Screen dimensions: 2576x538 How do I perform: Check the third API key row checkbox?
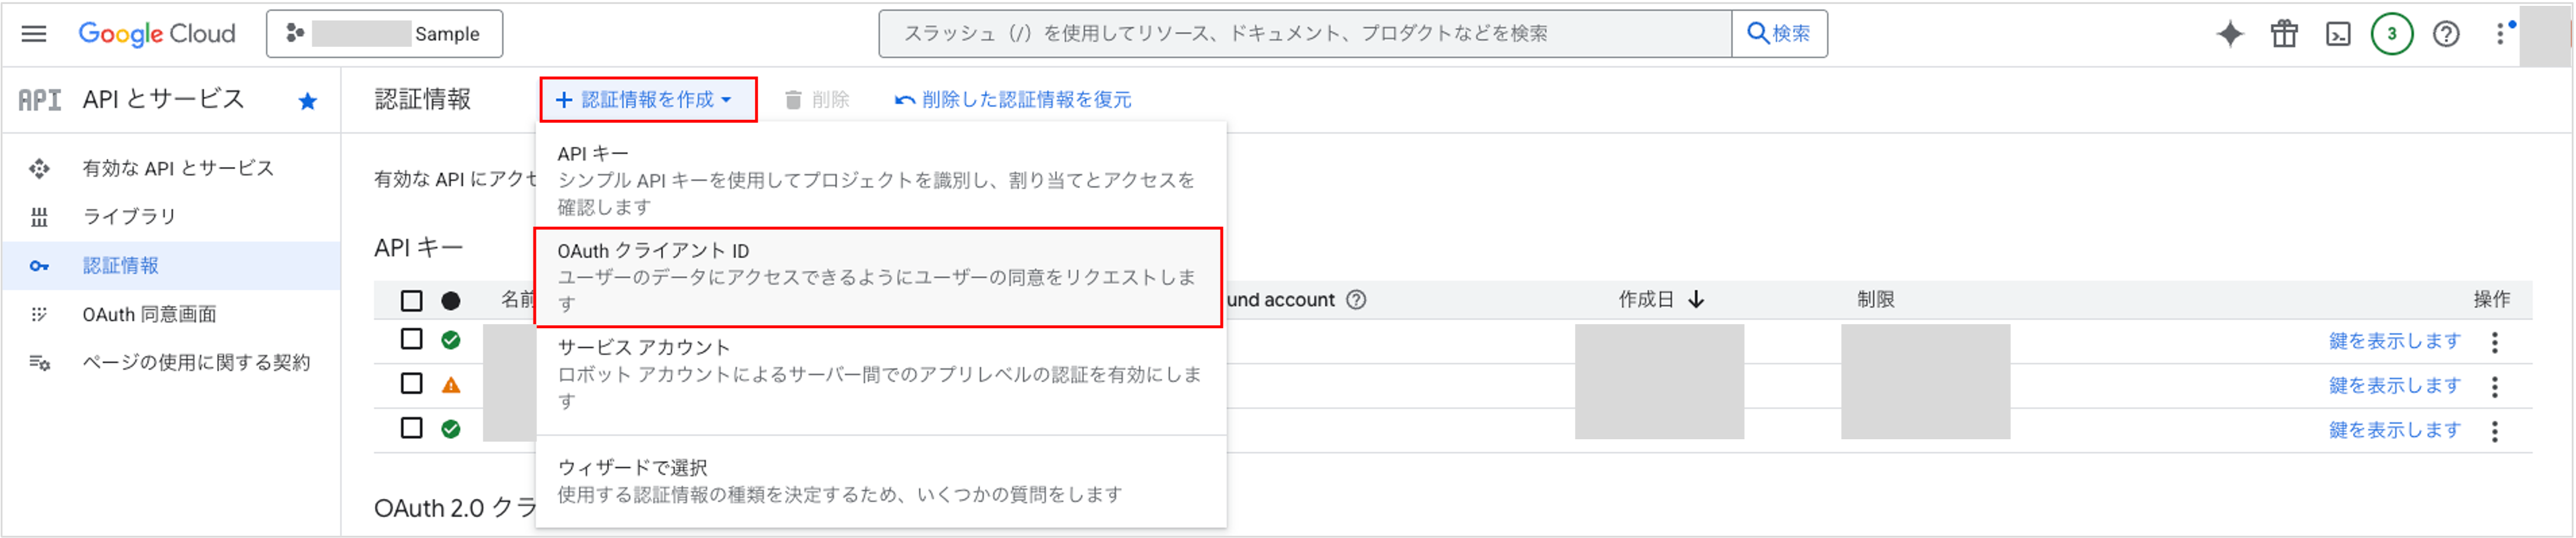coord(411,428)
